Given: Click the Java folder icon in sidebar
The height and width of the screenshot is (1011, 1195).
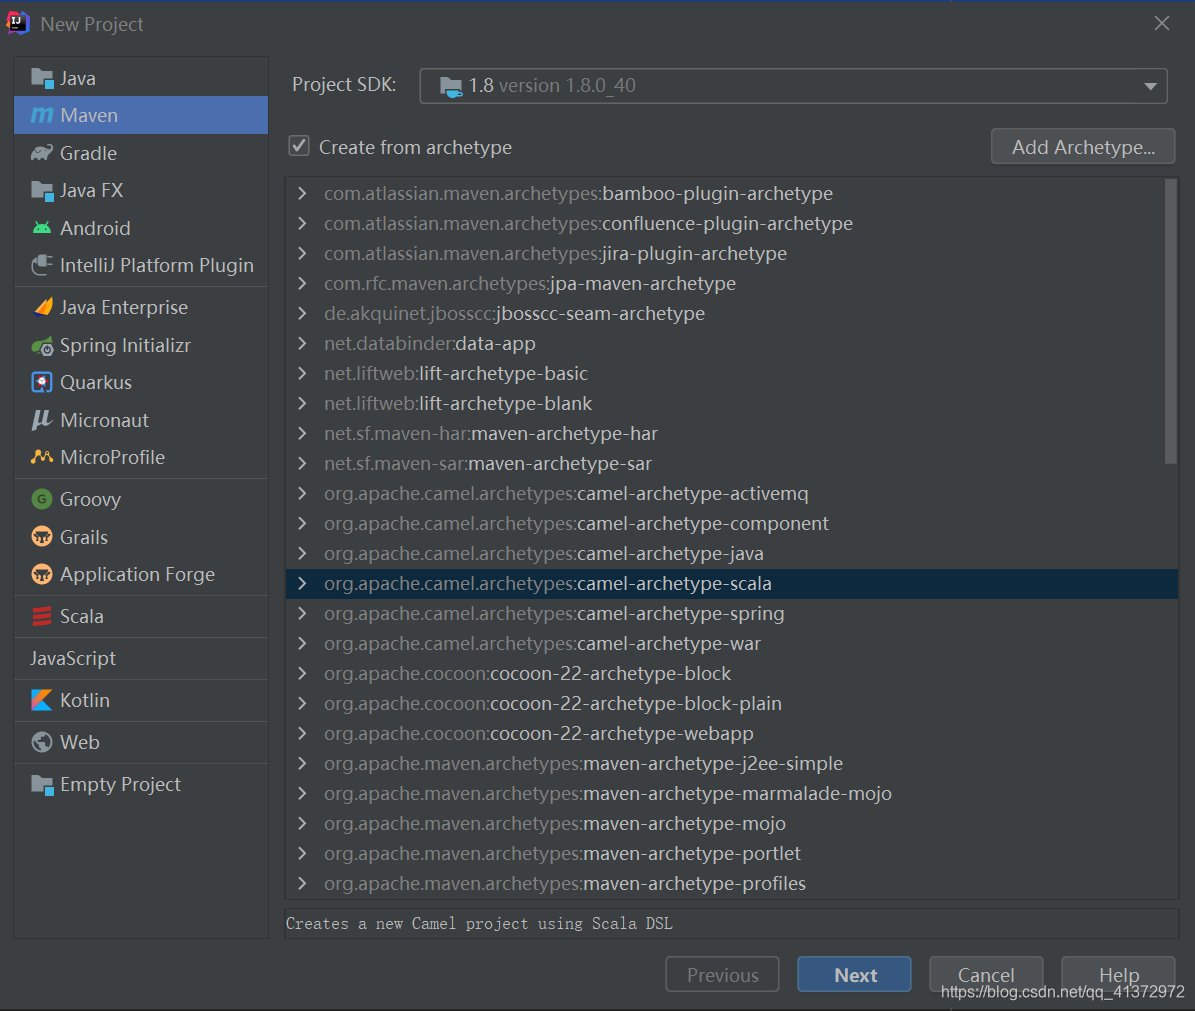Looking at the screenshot, I should coord(42,78).
